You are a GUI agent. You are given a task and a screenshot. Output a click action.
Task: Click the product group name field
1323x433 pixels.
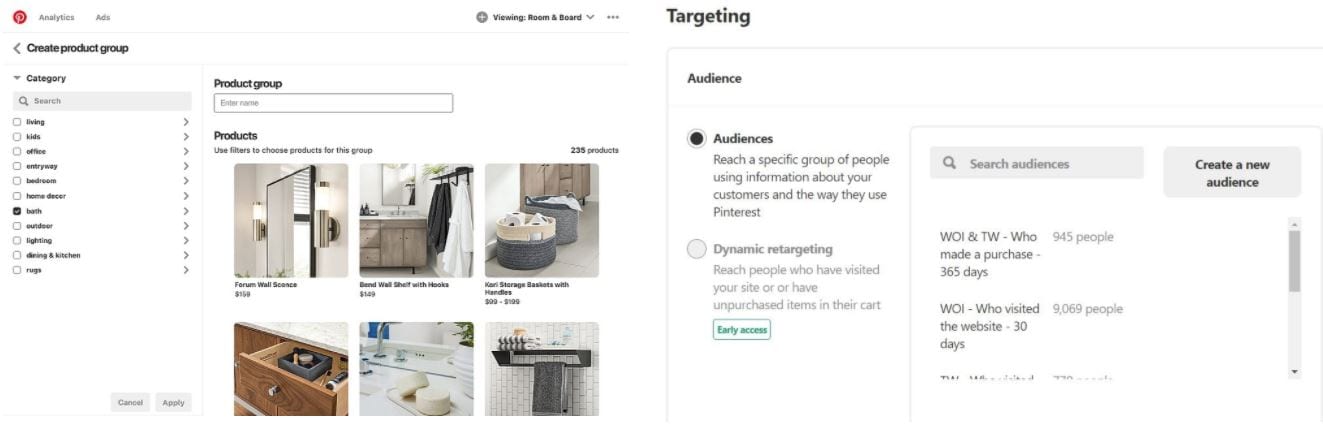click(333, 103)
